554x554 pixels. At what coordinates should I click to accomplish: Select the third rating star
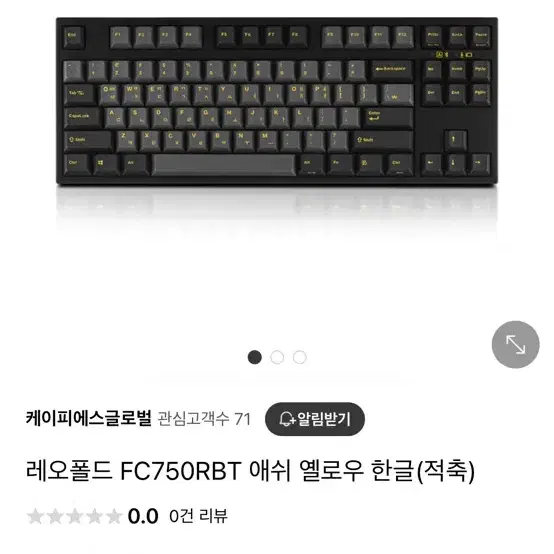[x=75, y=516]
